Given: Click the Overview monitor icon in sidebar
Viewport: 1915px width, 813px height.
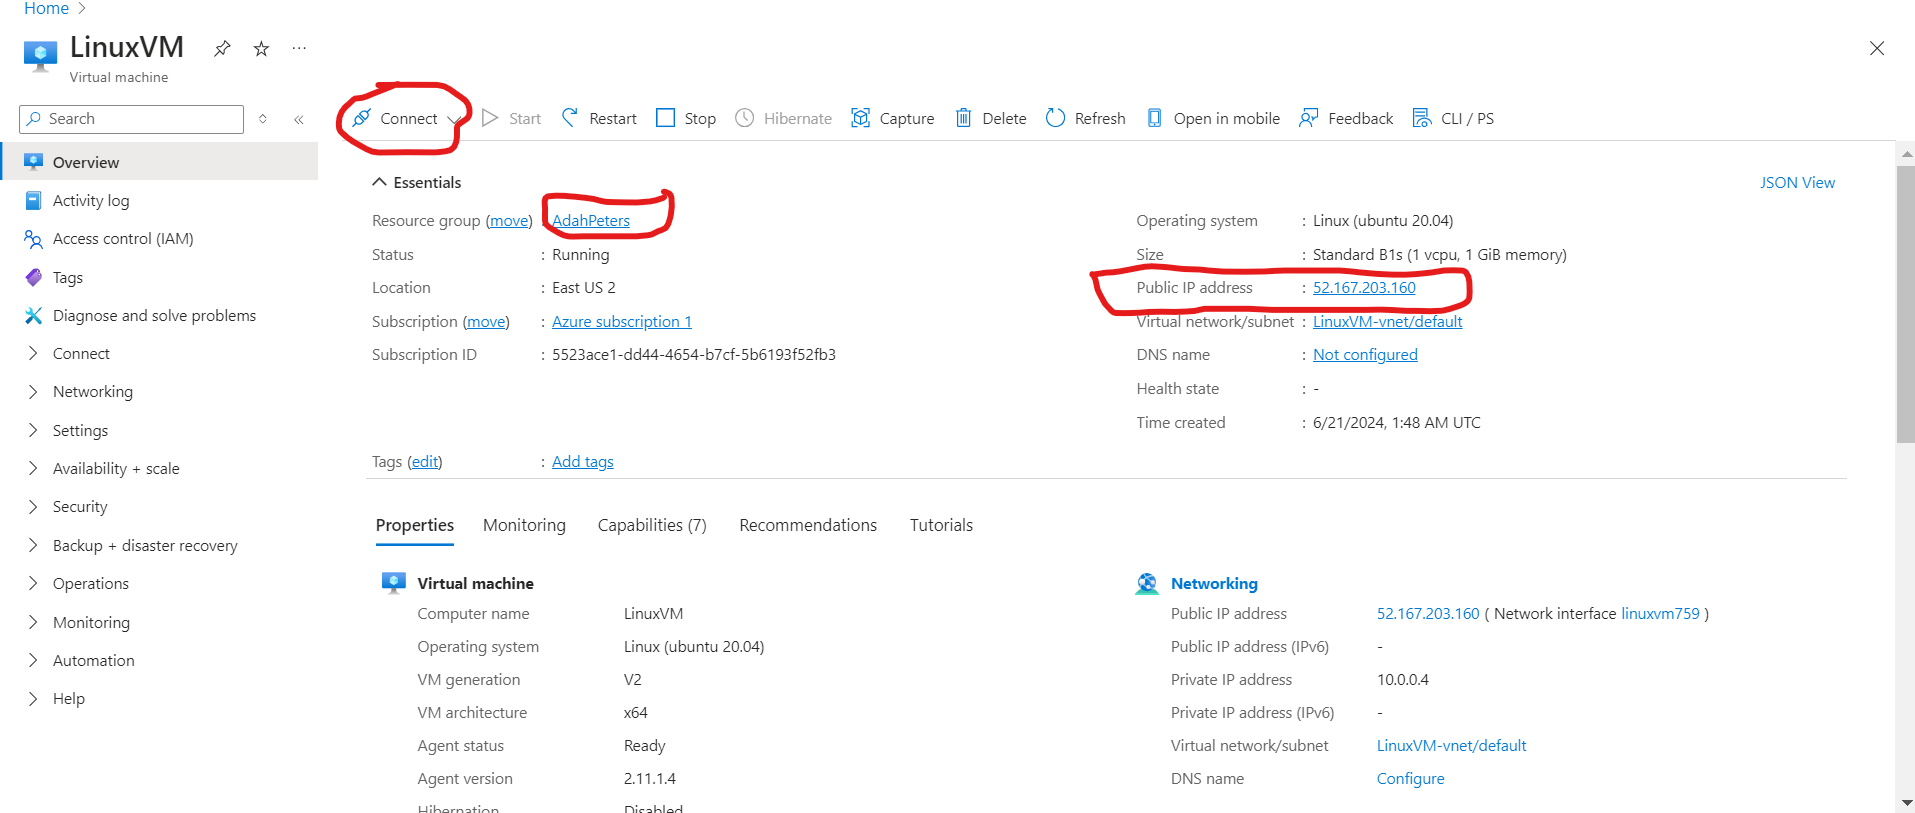Looking at the screenshot, I should 33,162.
